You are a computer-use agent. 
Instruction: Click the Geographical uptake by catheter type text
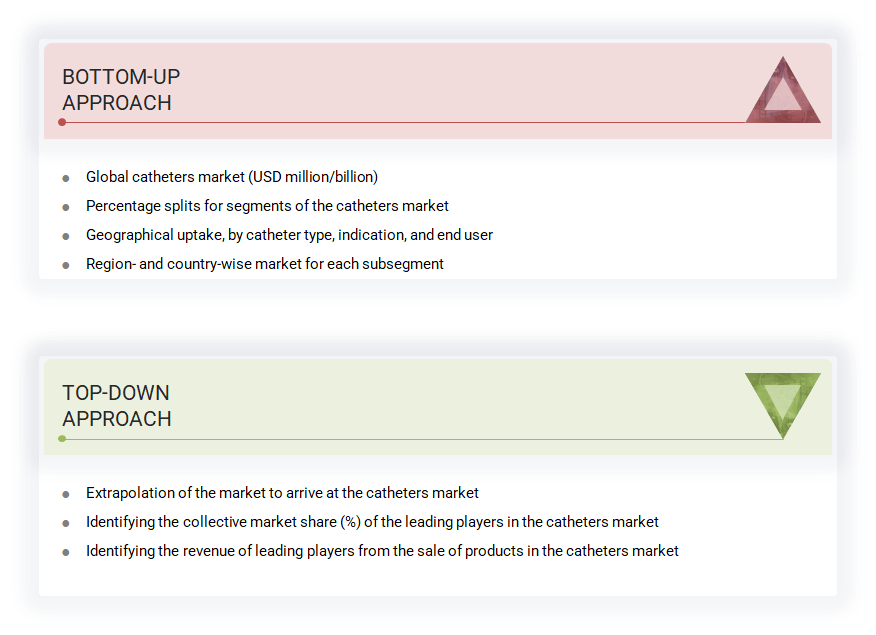coord(289,235)
